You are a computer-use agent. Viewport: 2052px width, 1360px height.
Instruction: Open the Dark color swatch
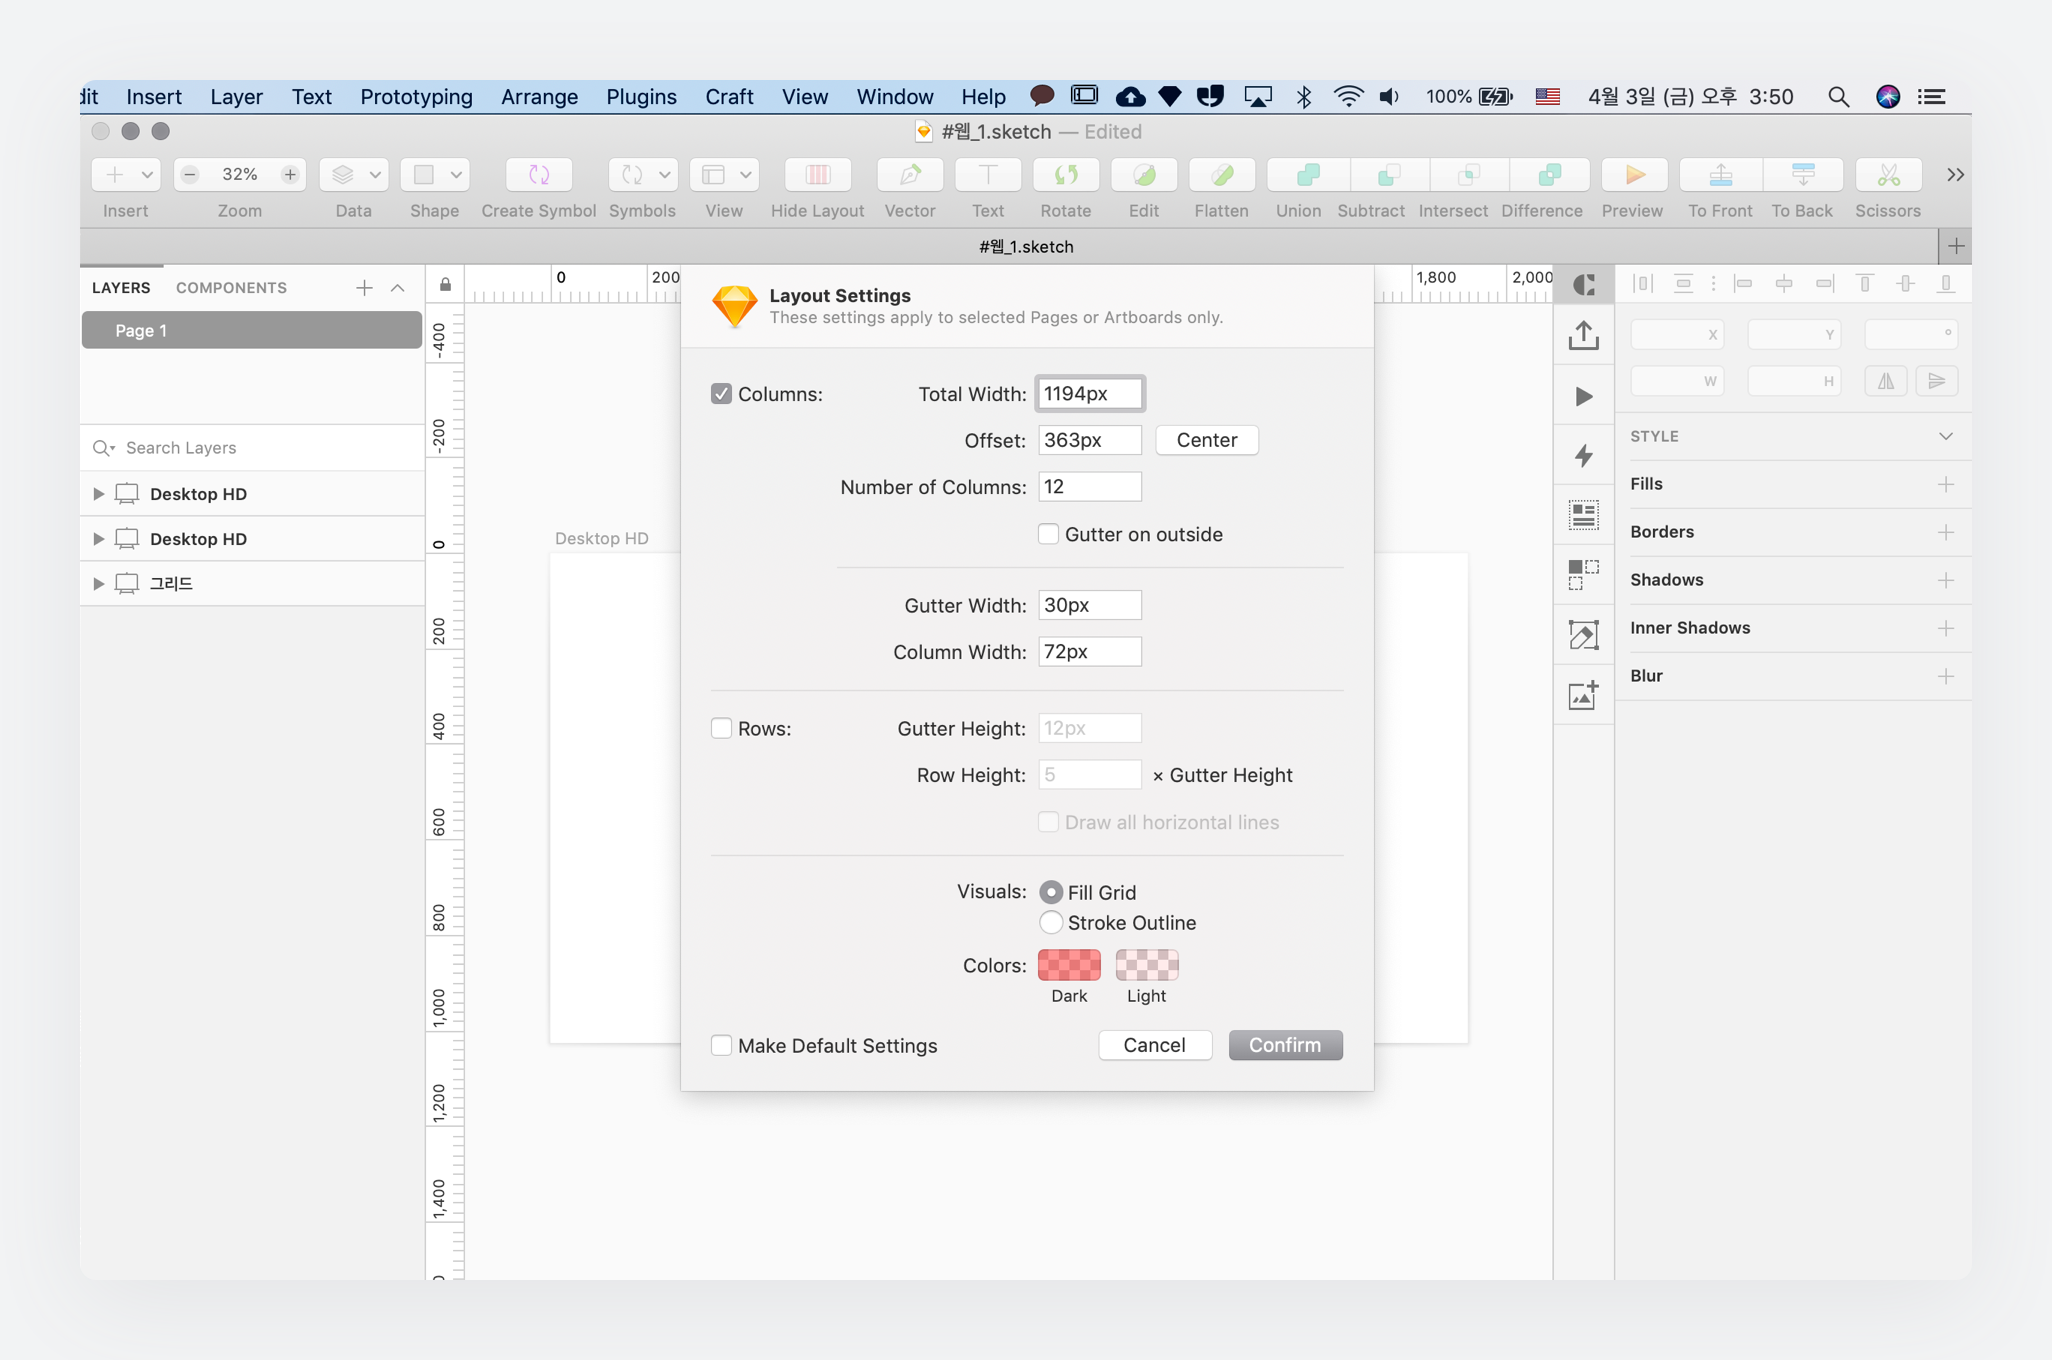tap(1068, 965)
